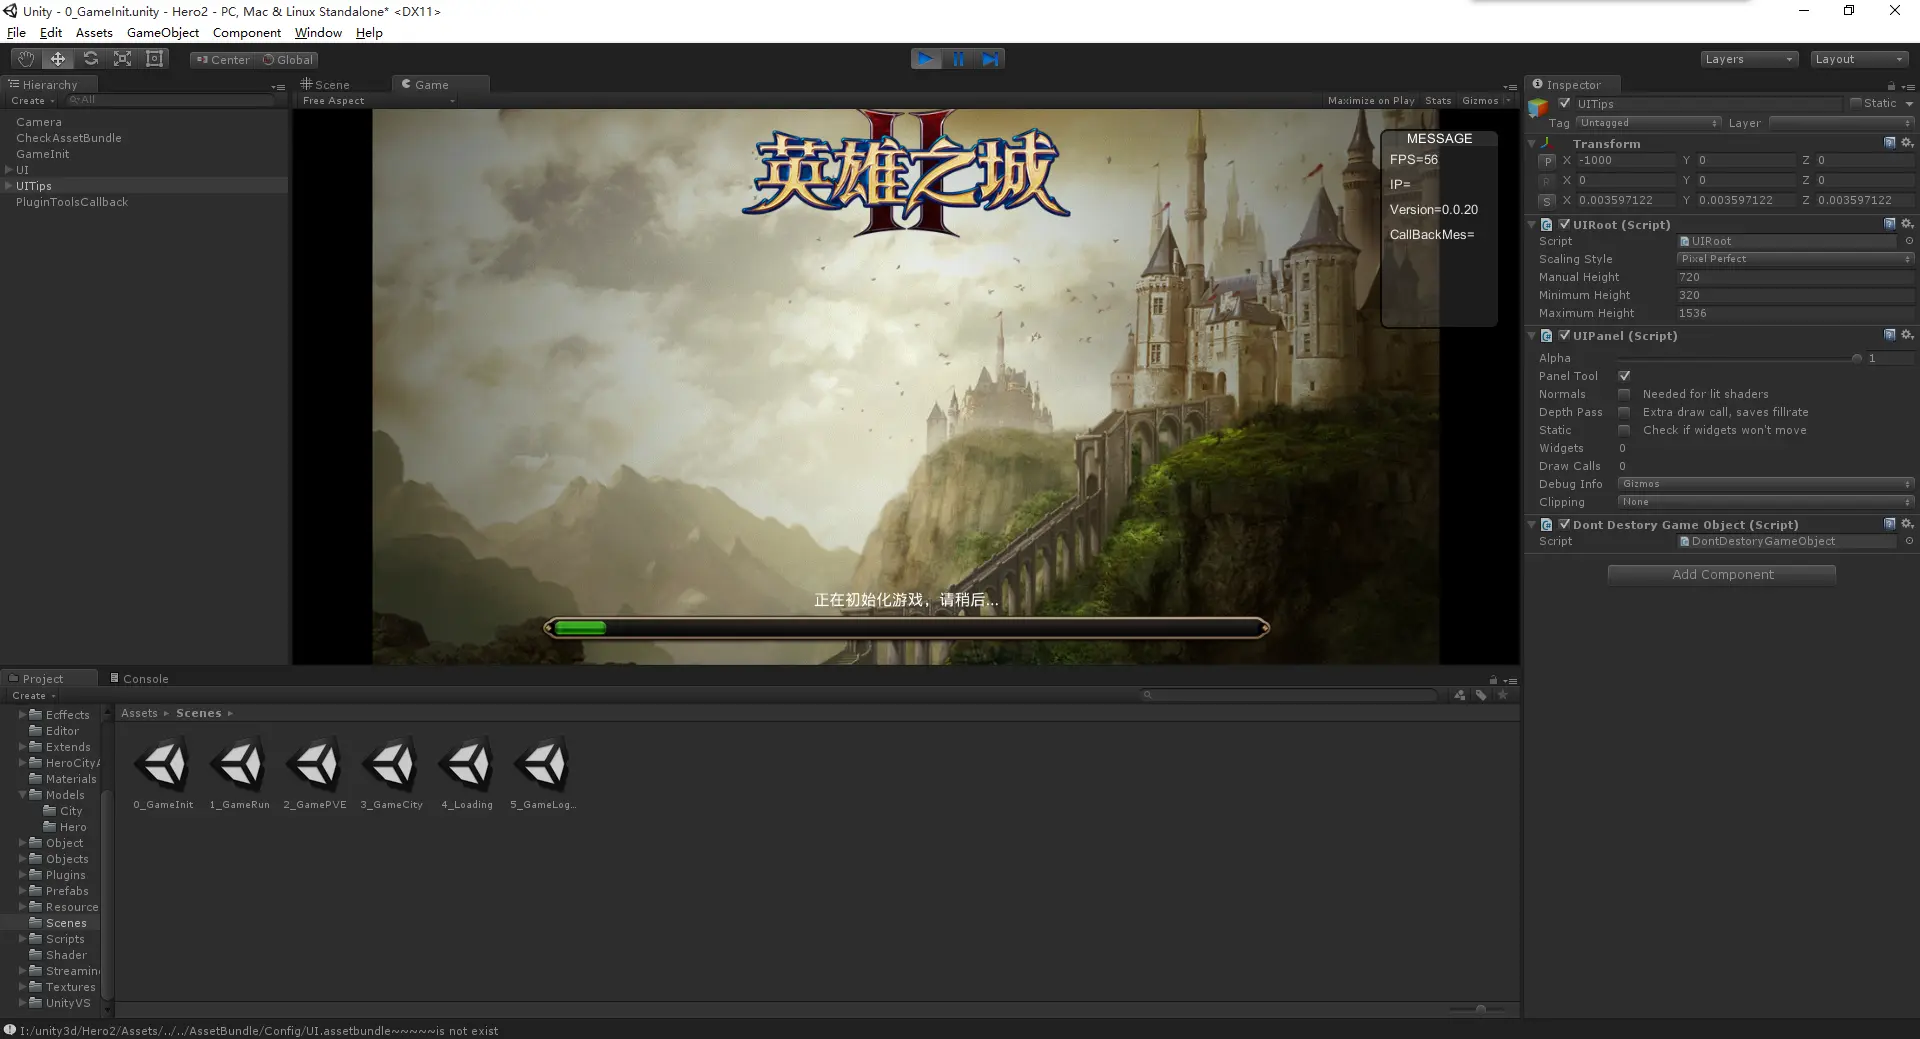This screenshot has height=1039, width=1920.
Task: Click DontDestoryGameObject script picker circle
Action: coord(1909,541)
